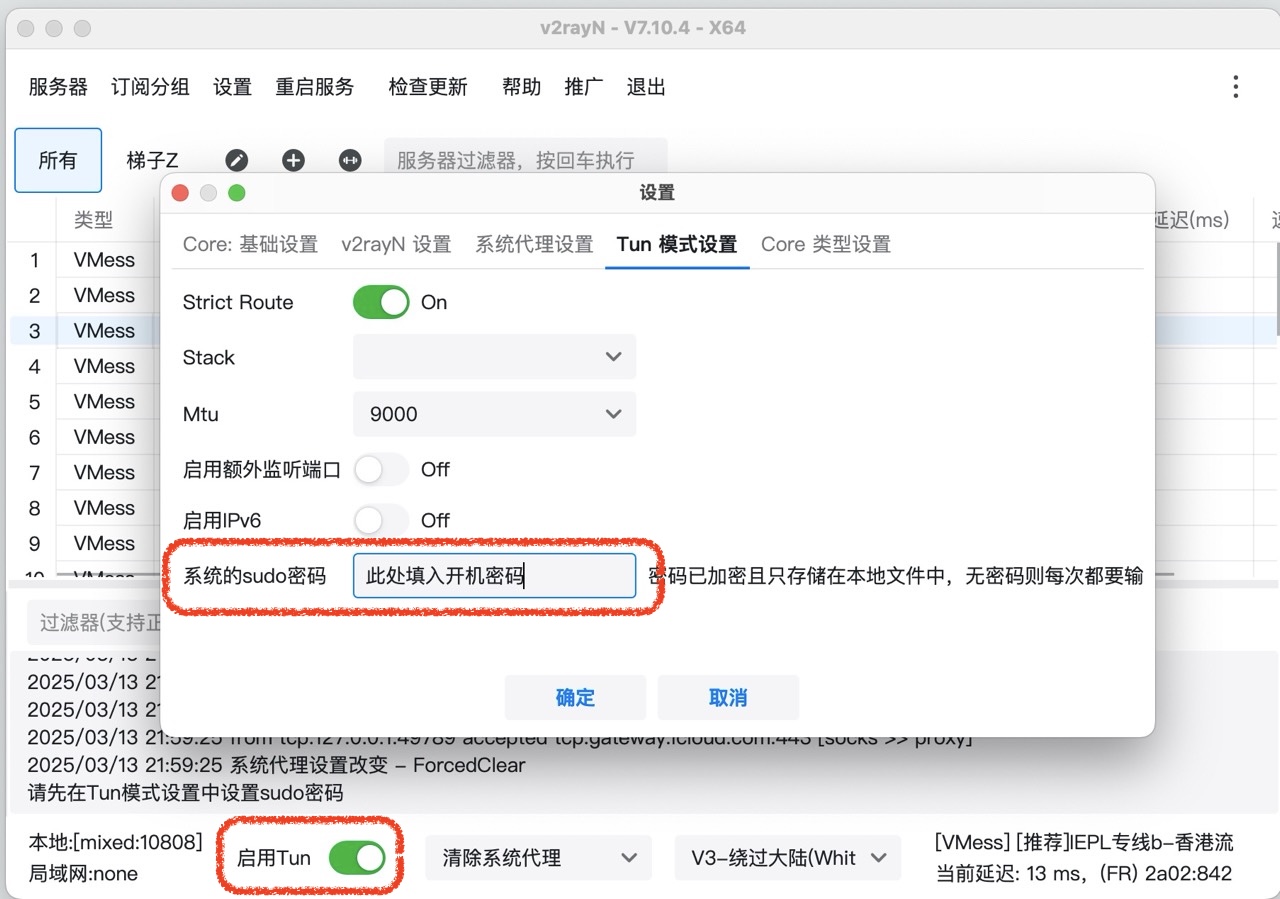Open the three-dot overflow menu

1236,87
